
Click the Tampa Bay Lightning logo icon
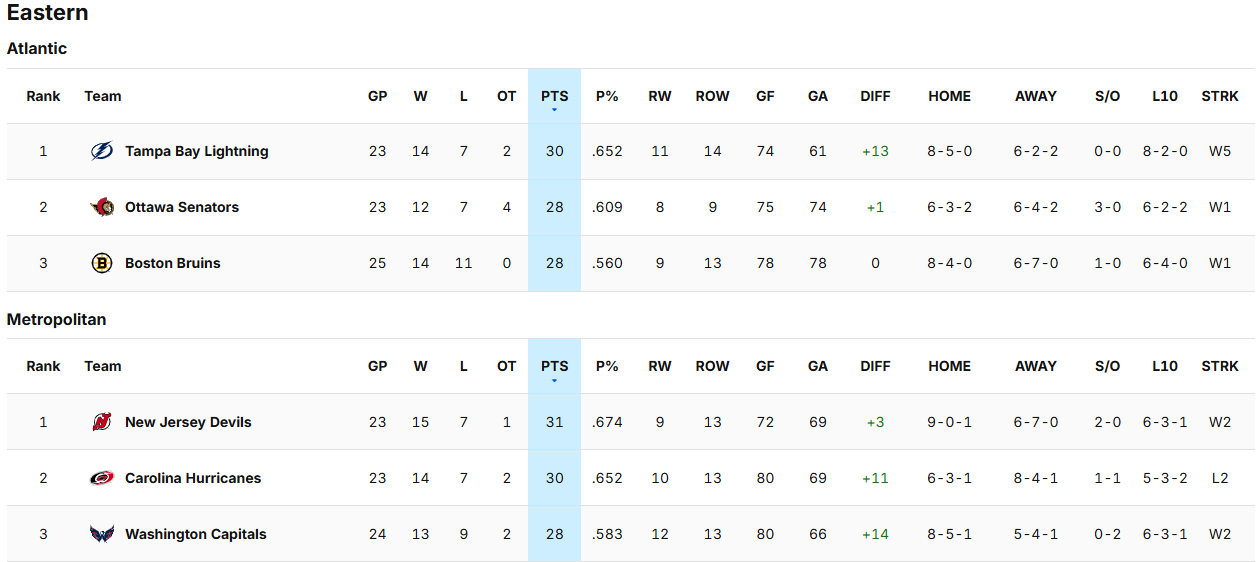coord(102,152)
